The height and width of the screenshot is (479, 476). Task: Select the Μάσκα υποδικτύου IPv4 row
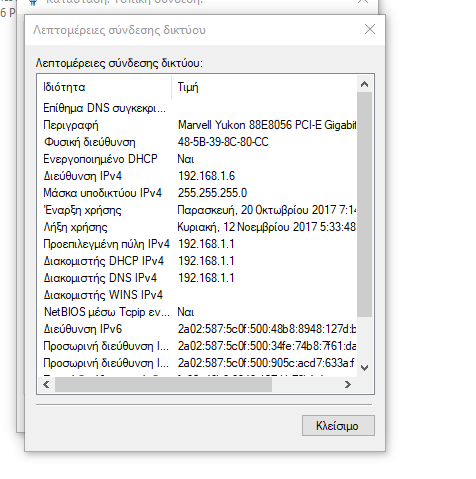197,193
